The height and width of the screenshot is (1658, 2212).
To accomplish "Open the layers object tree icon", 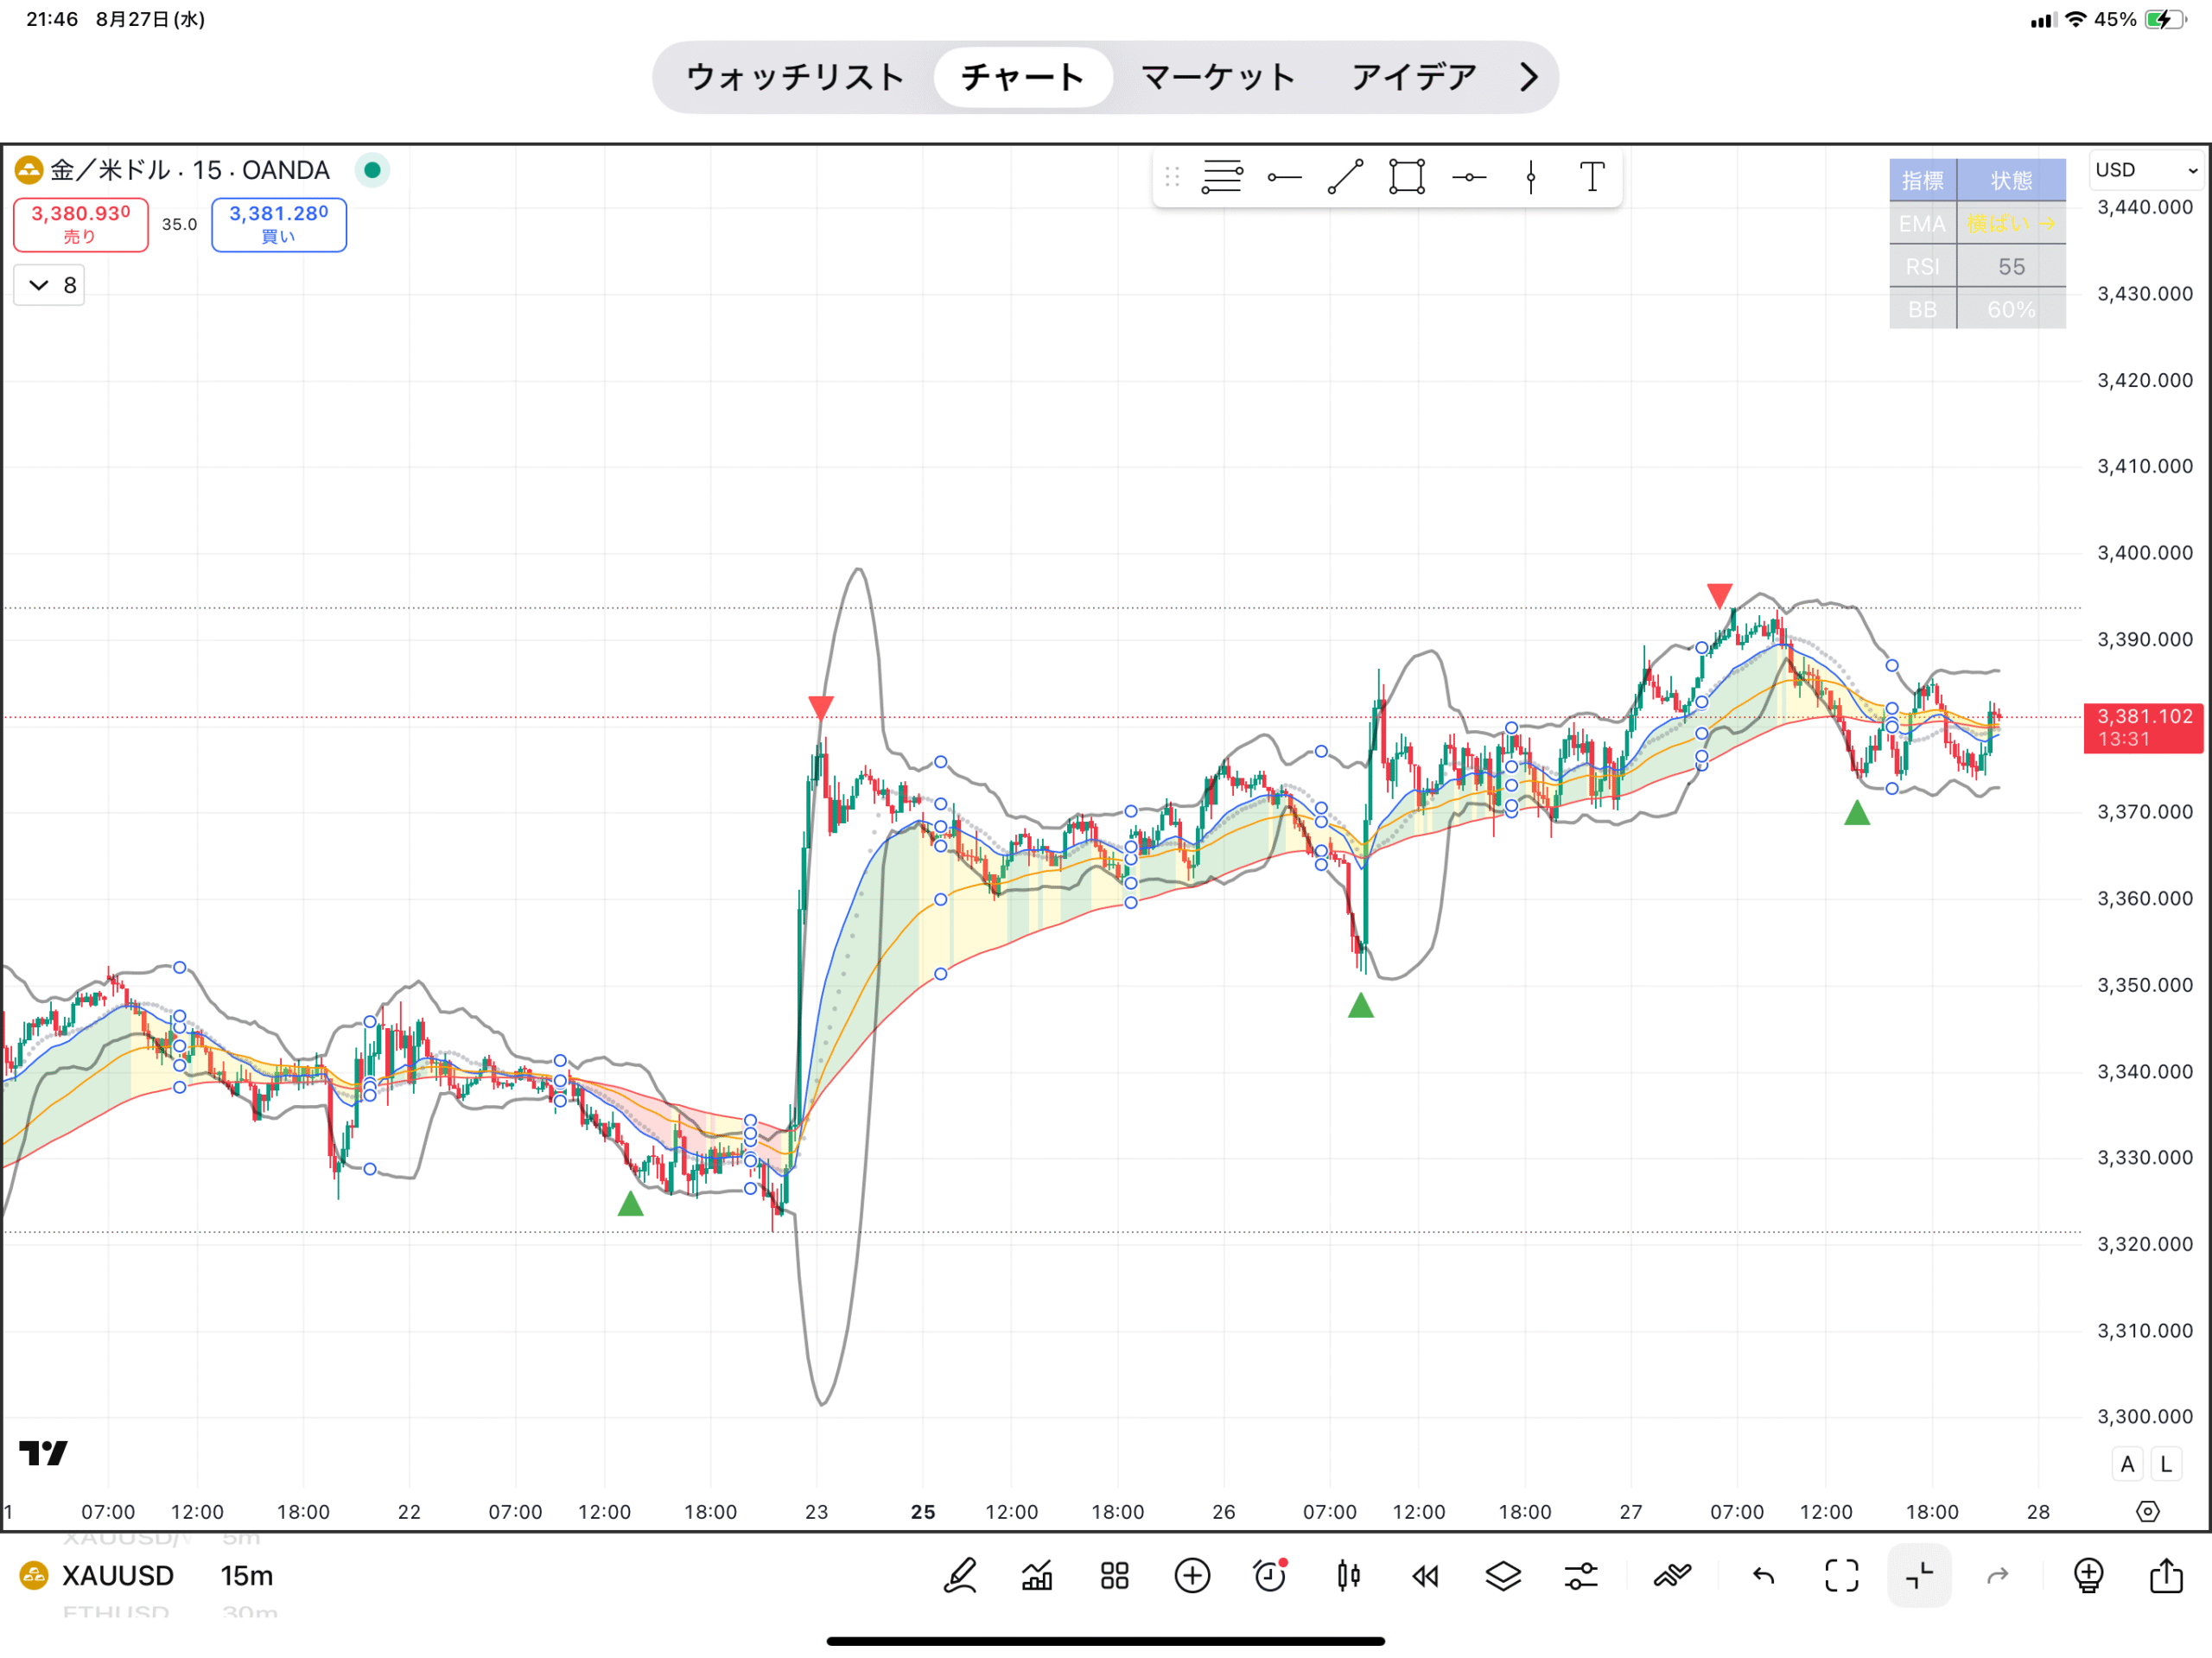I will [x=1503, y=1576].
